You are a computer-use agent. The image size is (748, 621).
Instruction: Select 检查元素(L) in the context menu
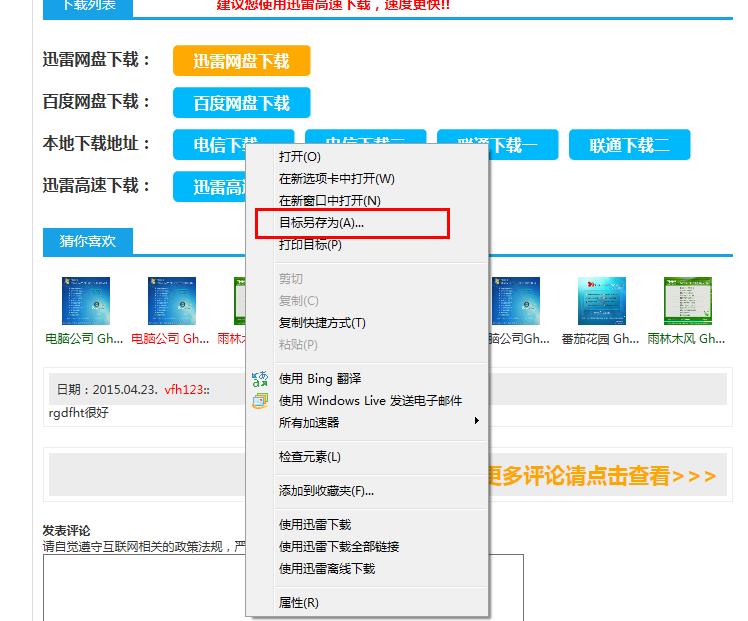[x=310, y=457]
